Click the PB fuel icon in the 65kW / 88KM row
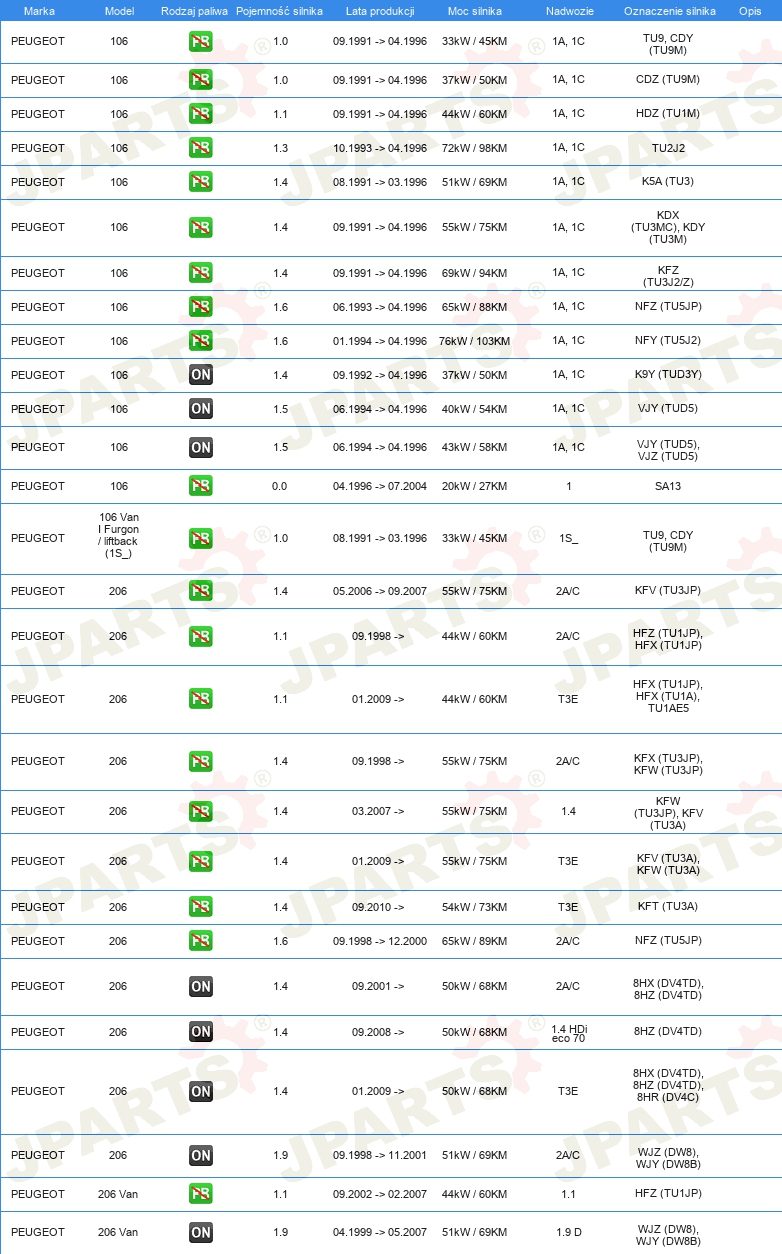The image size is (782, 1254). coord(201,307)
